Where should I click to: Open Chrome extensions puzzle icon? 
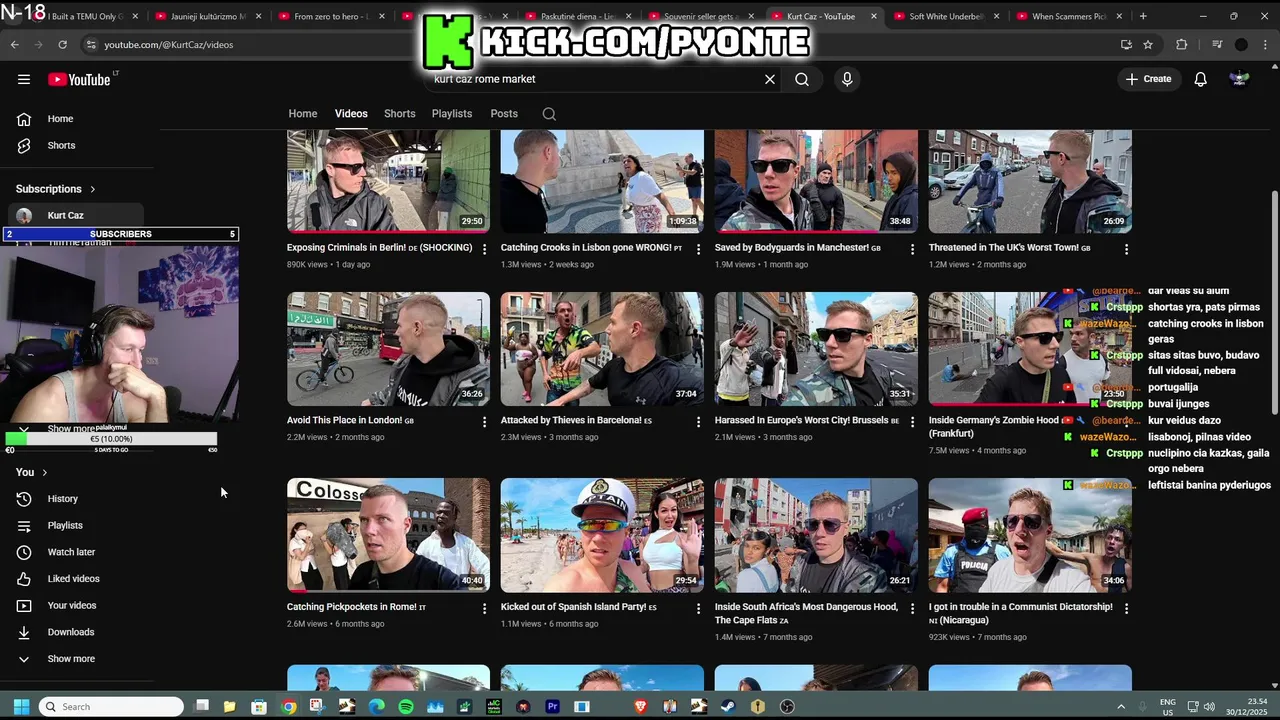[1181, 44]
